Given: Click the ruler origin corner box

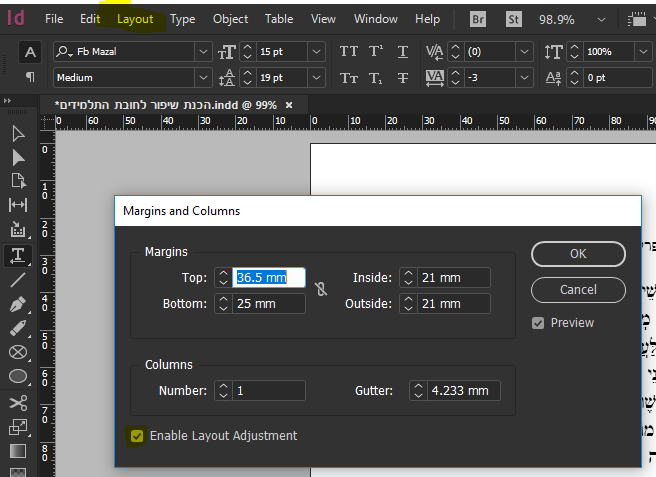Looking at the screenshot, I should click(x=47, y=122).
